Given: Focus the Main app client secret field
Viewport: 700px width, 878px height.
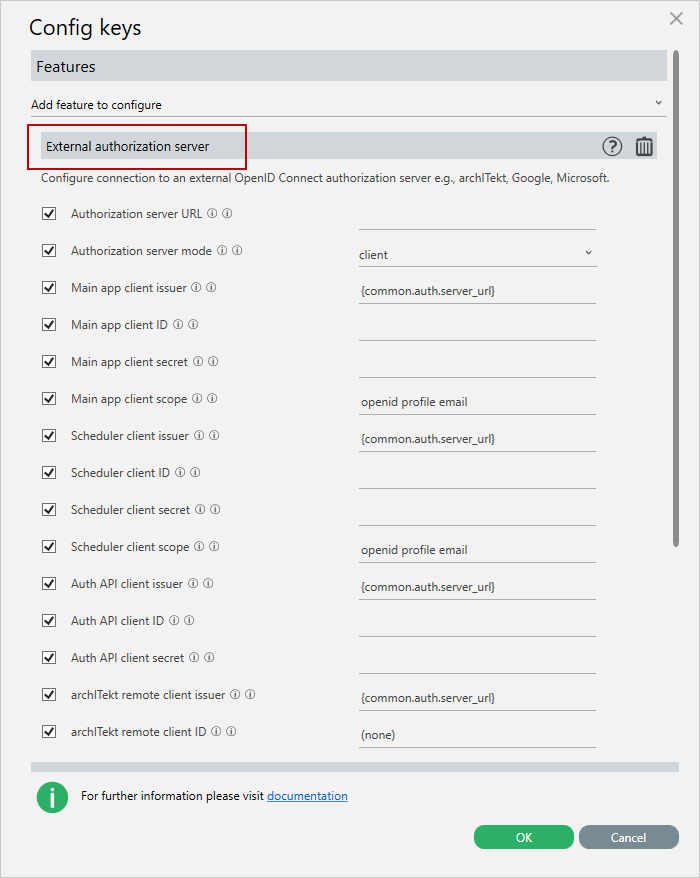Looking at the screenshot, I should (477, 365).
